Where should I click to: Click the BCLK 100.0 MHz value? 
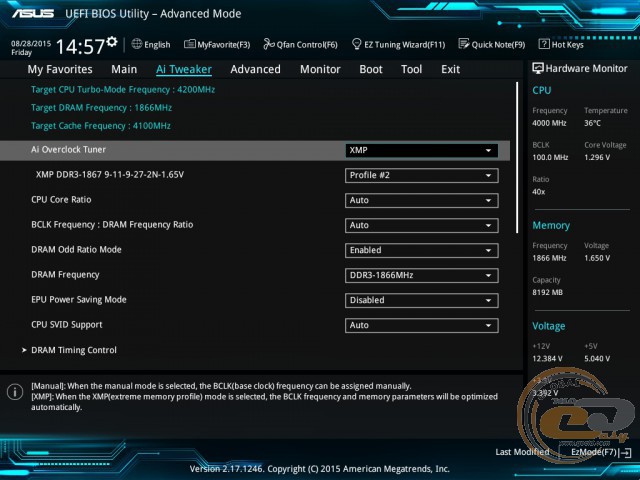click(x=550, y=157)
